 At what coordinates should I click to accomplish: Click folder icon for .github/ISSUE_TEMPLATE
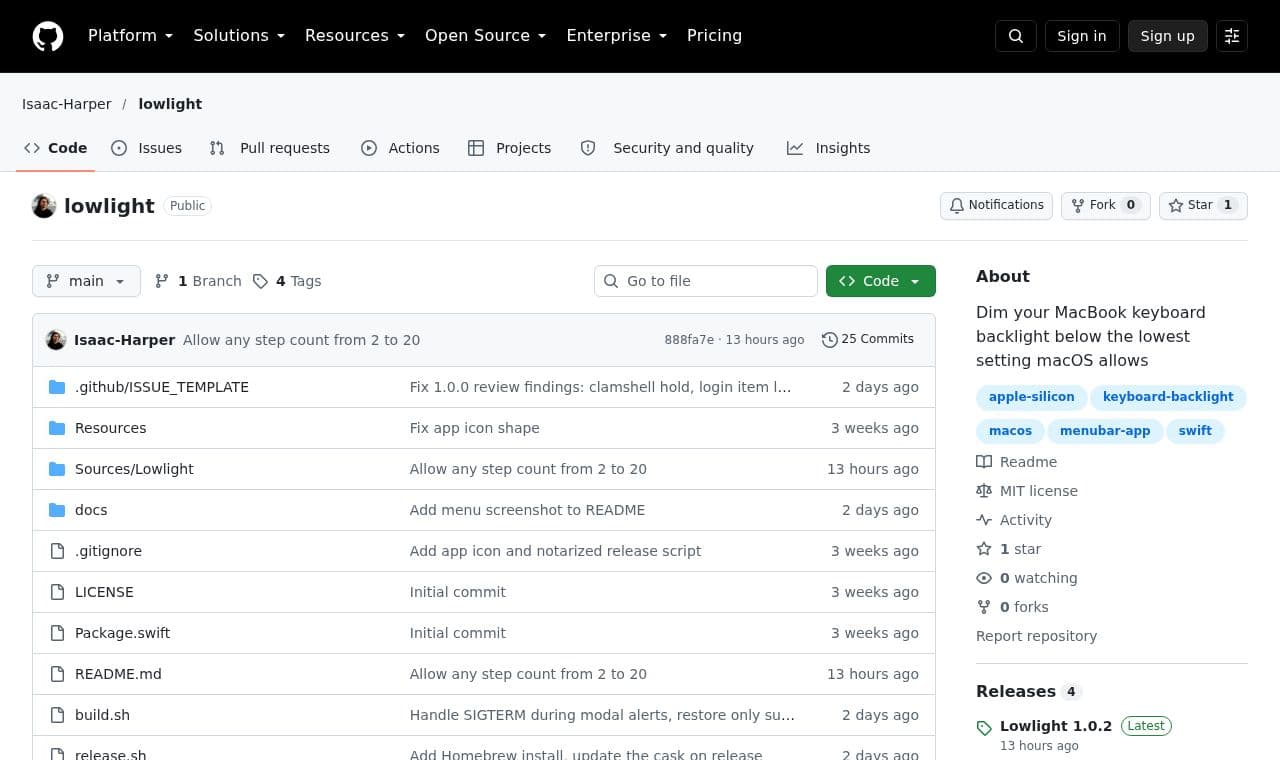[57, 387]
